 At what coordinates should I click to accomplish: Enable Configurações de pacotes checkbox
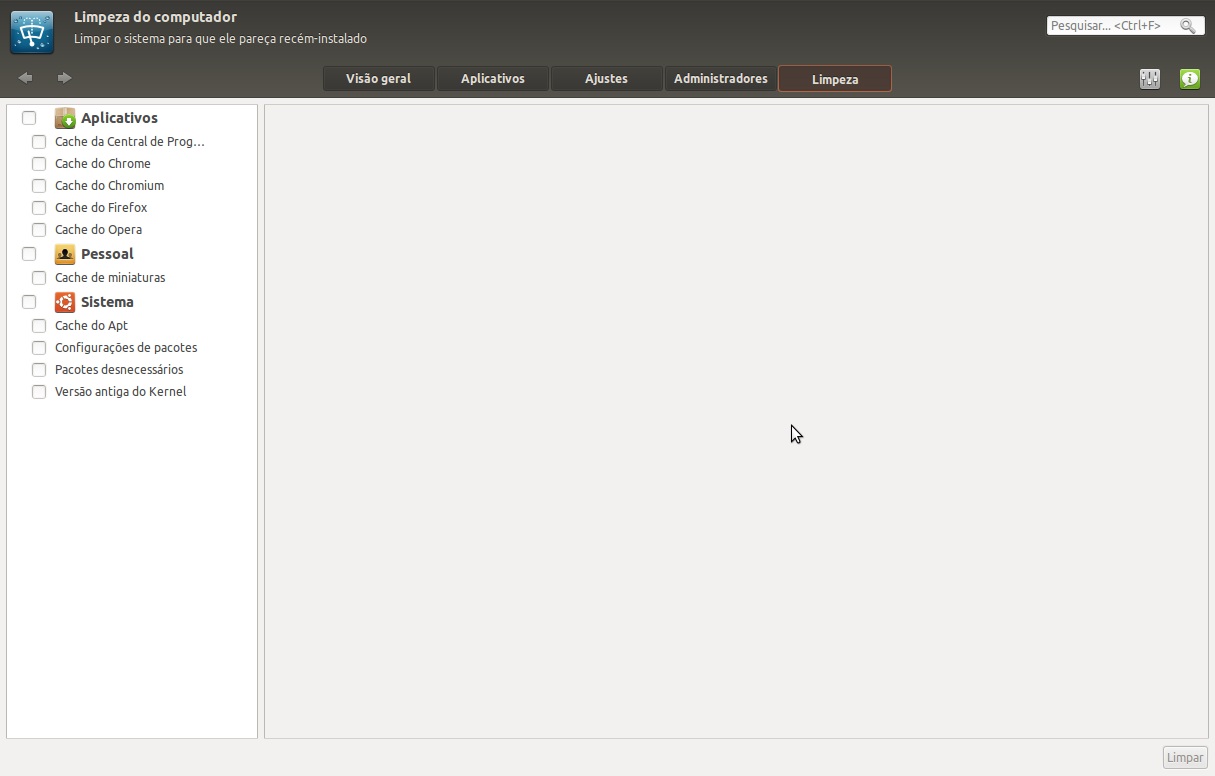point(39,348)
